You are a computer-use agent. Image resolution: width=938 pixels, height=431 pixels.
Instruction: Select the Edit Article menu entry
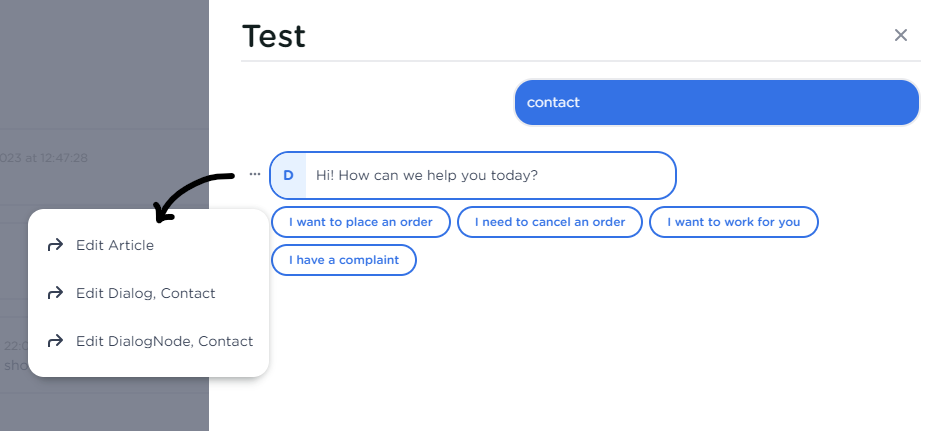click(x=115, y=244)
